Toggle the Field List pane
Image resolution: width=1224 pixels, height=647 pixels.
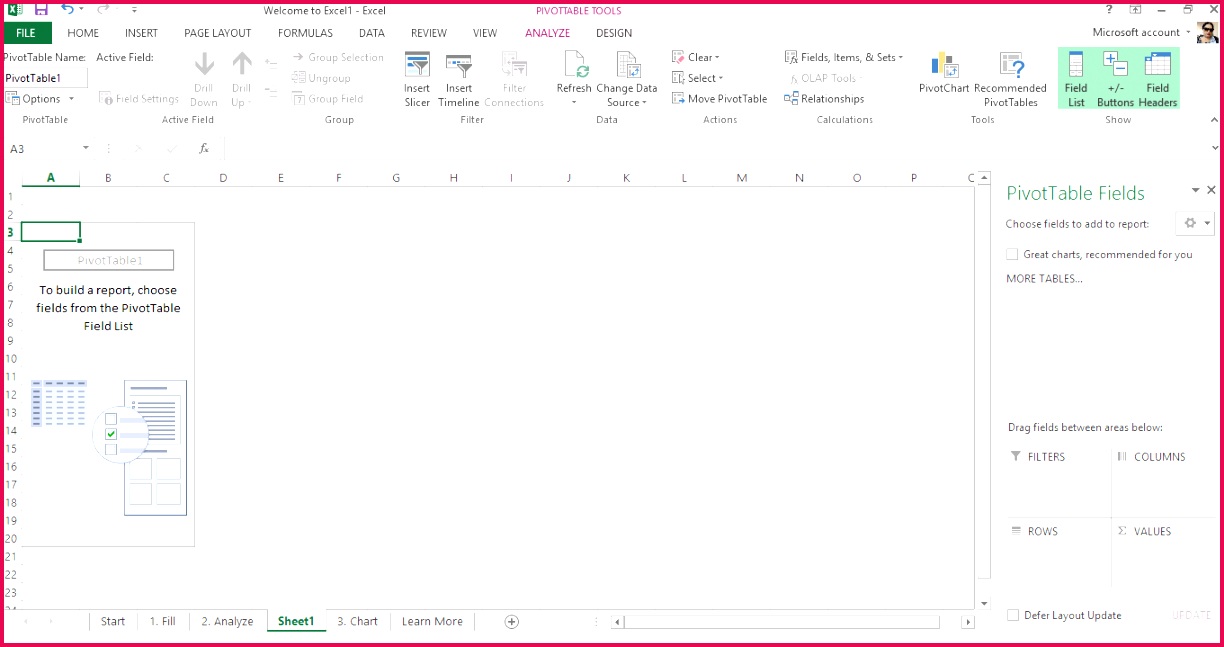point(1076,80)
